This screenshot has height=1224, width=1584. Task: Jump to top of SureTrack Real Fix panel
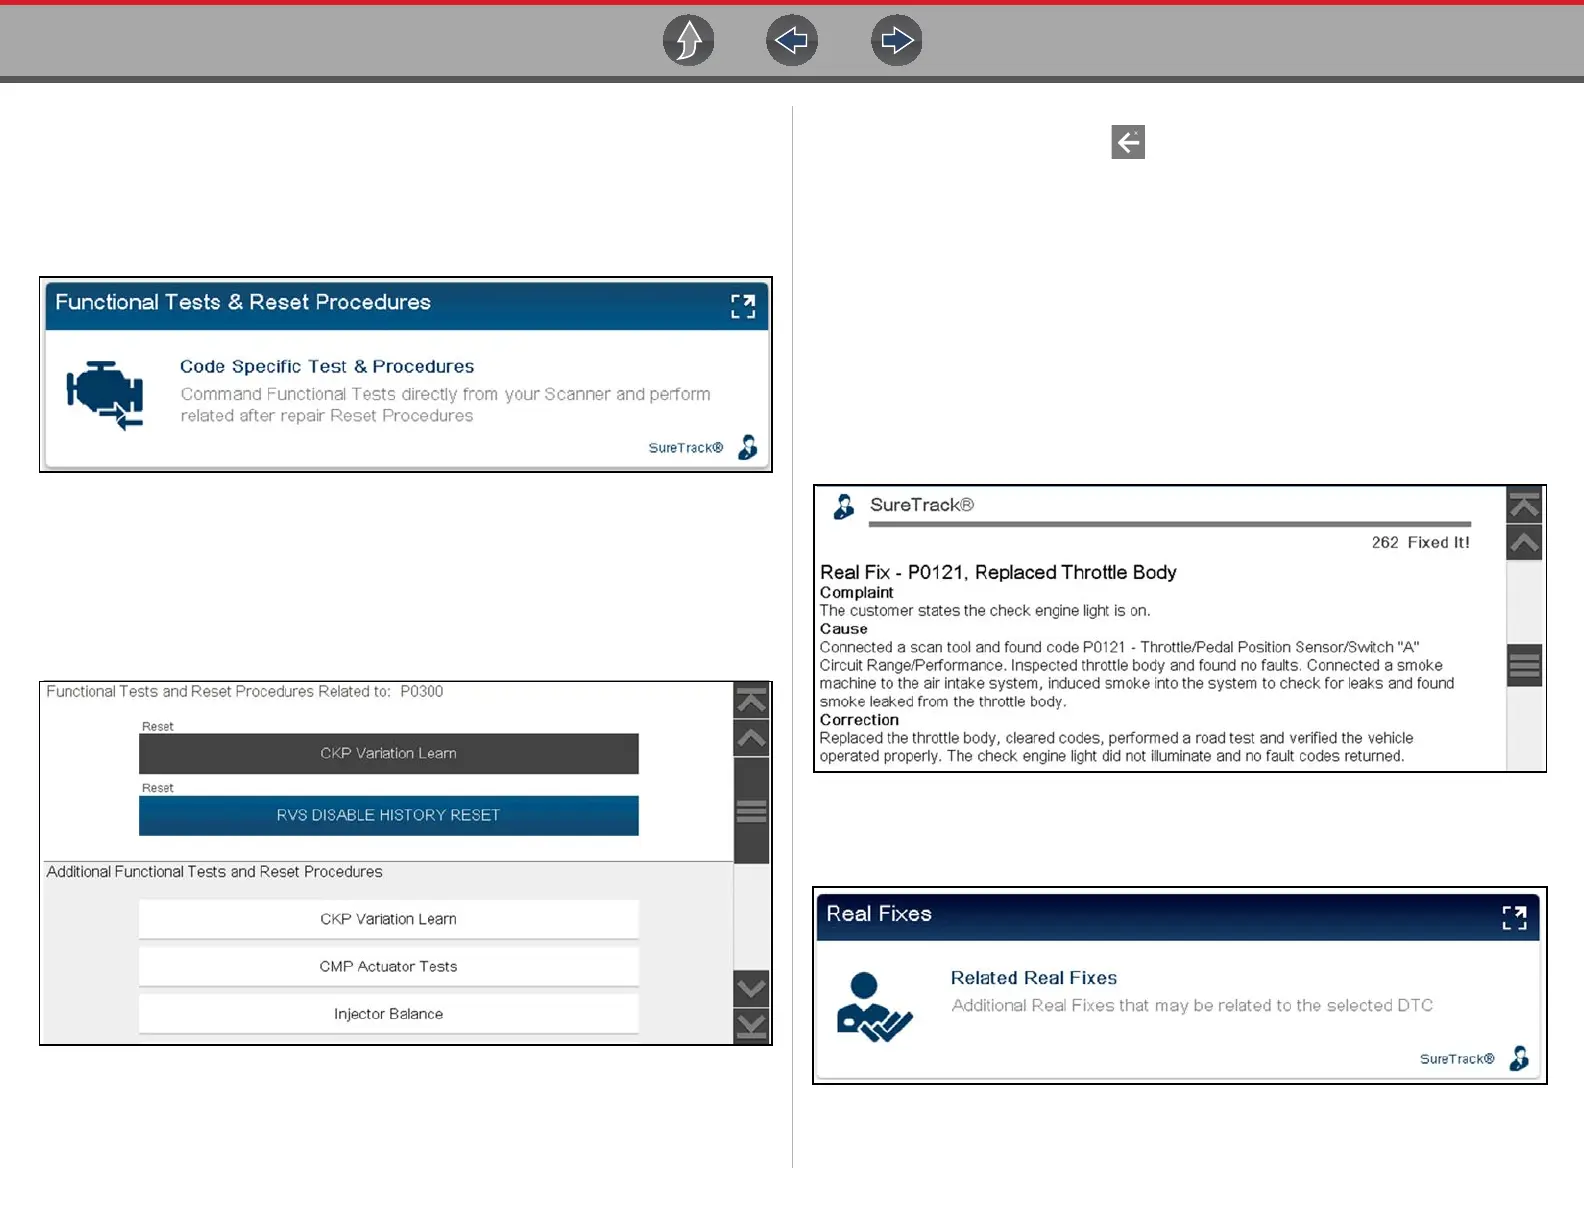pyautogui.click(x=1524, y=505)
